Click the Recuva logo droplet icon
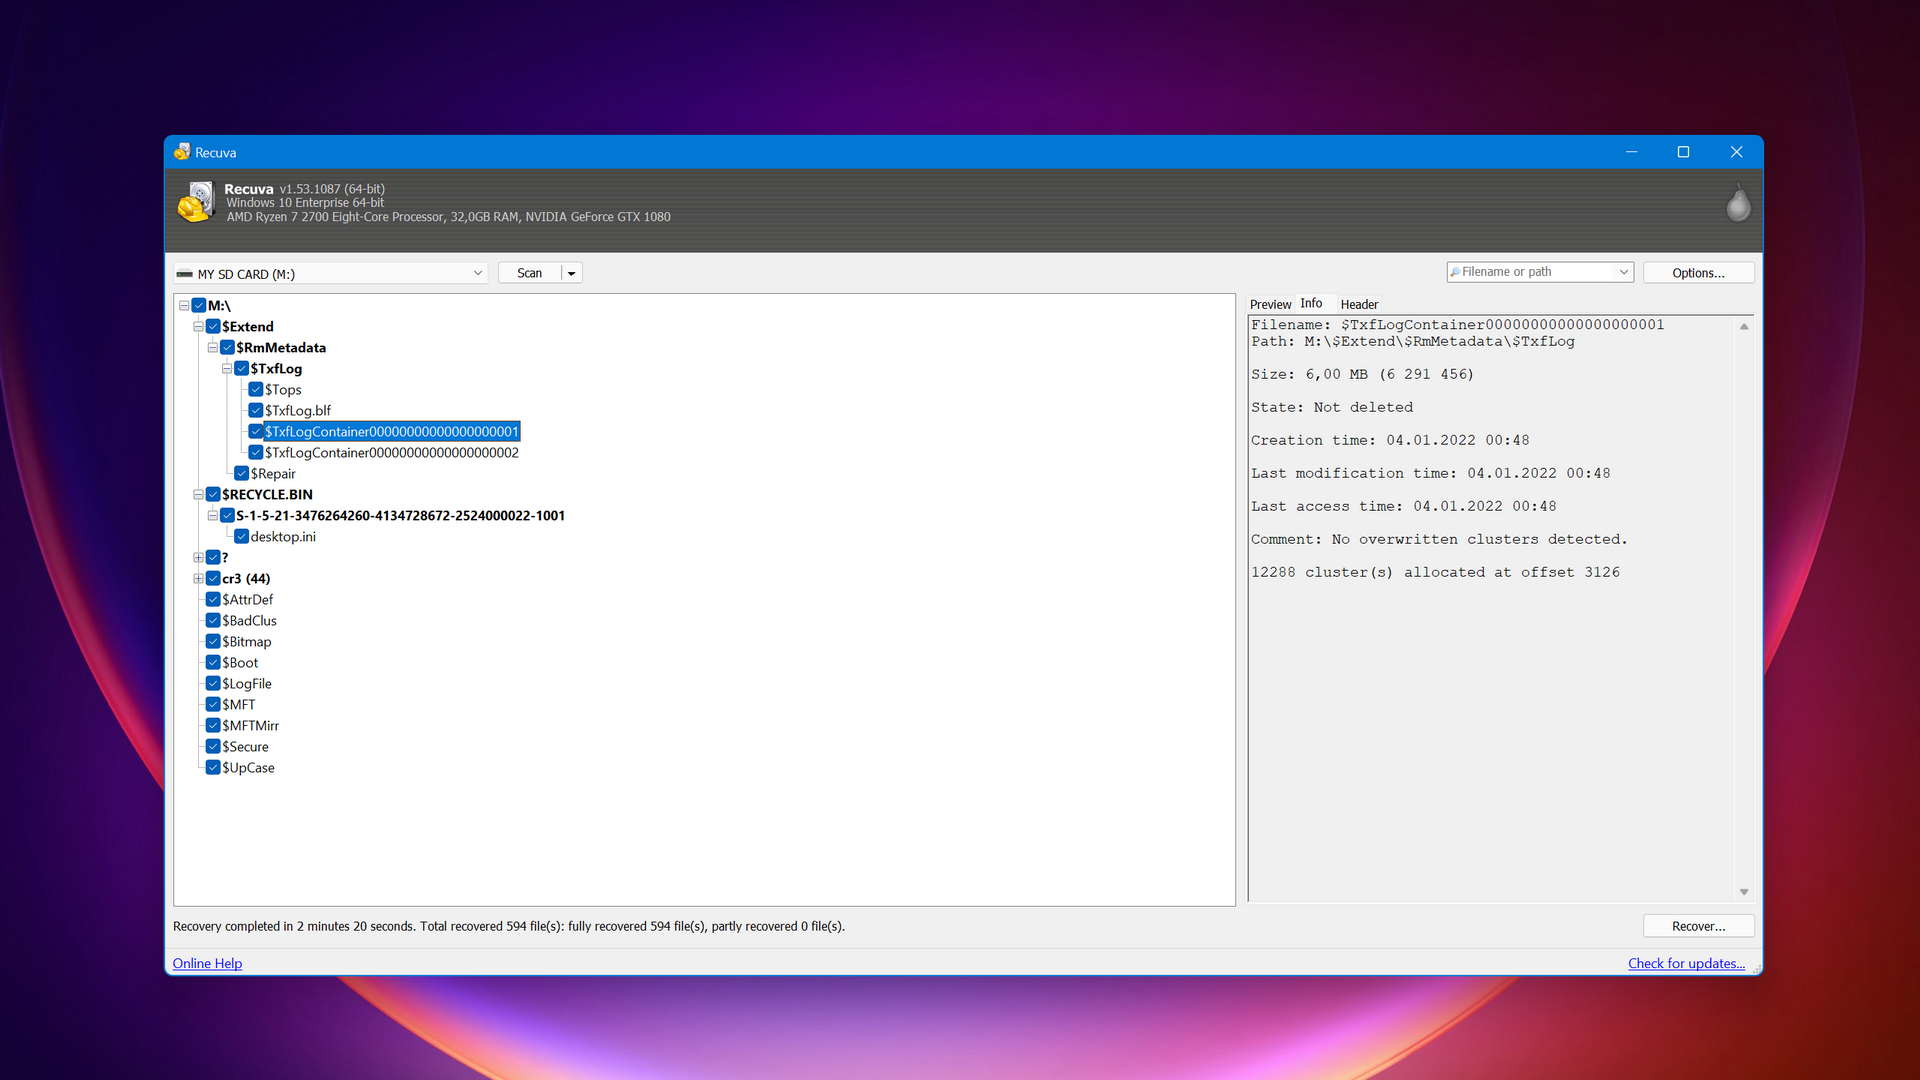 coord(1738,206)
